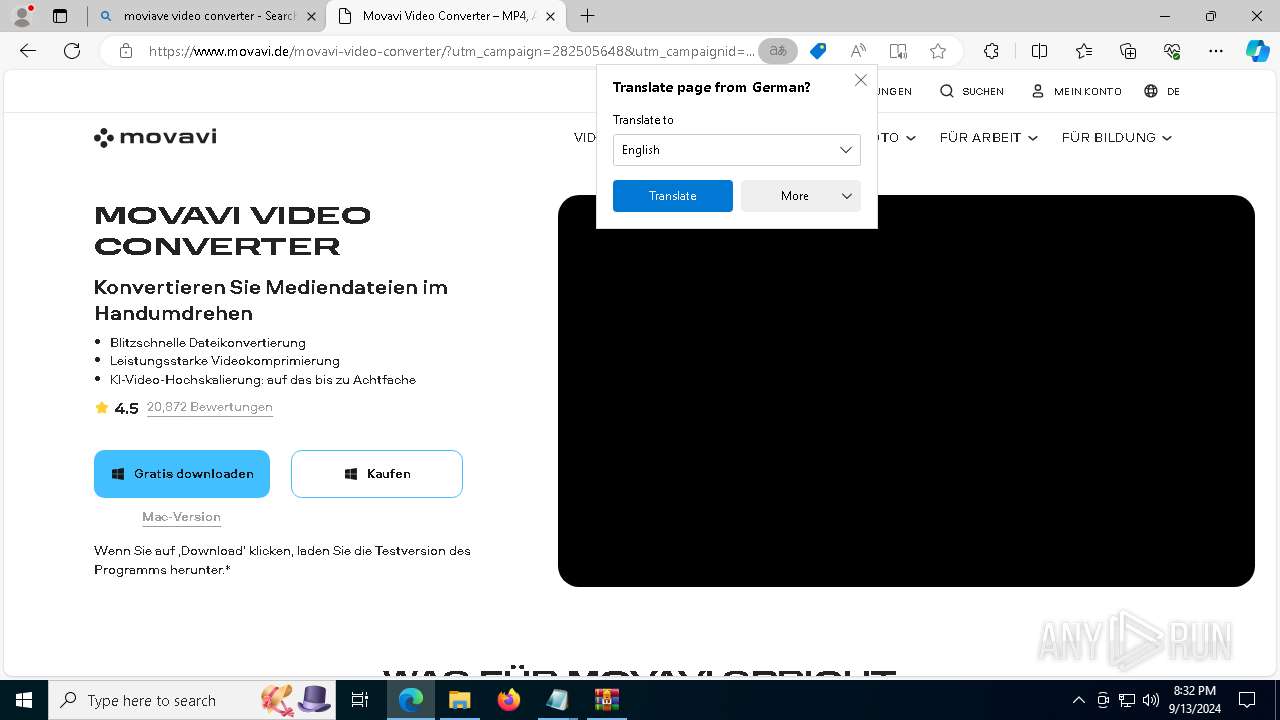Click the Movavi logo

pyautogui.click(x=155, y=138)
